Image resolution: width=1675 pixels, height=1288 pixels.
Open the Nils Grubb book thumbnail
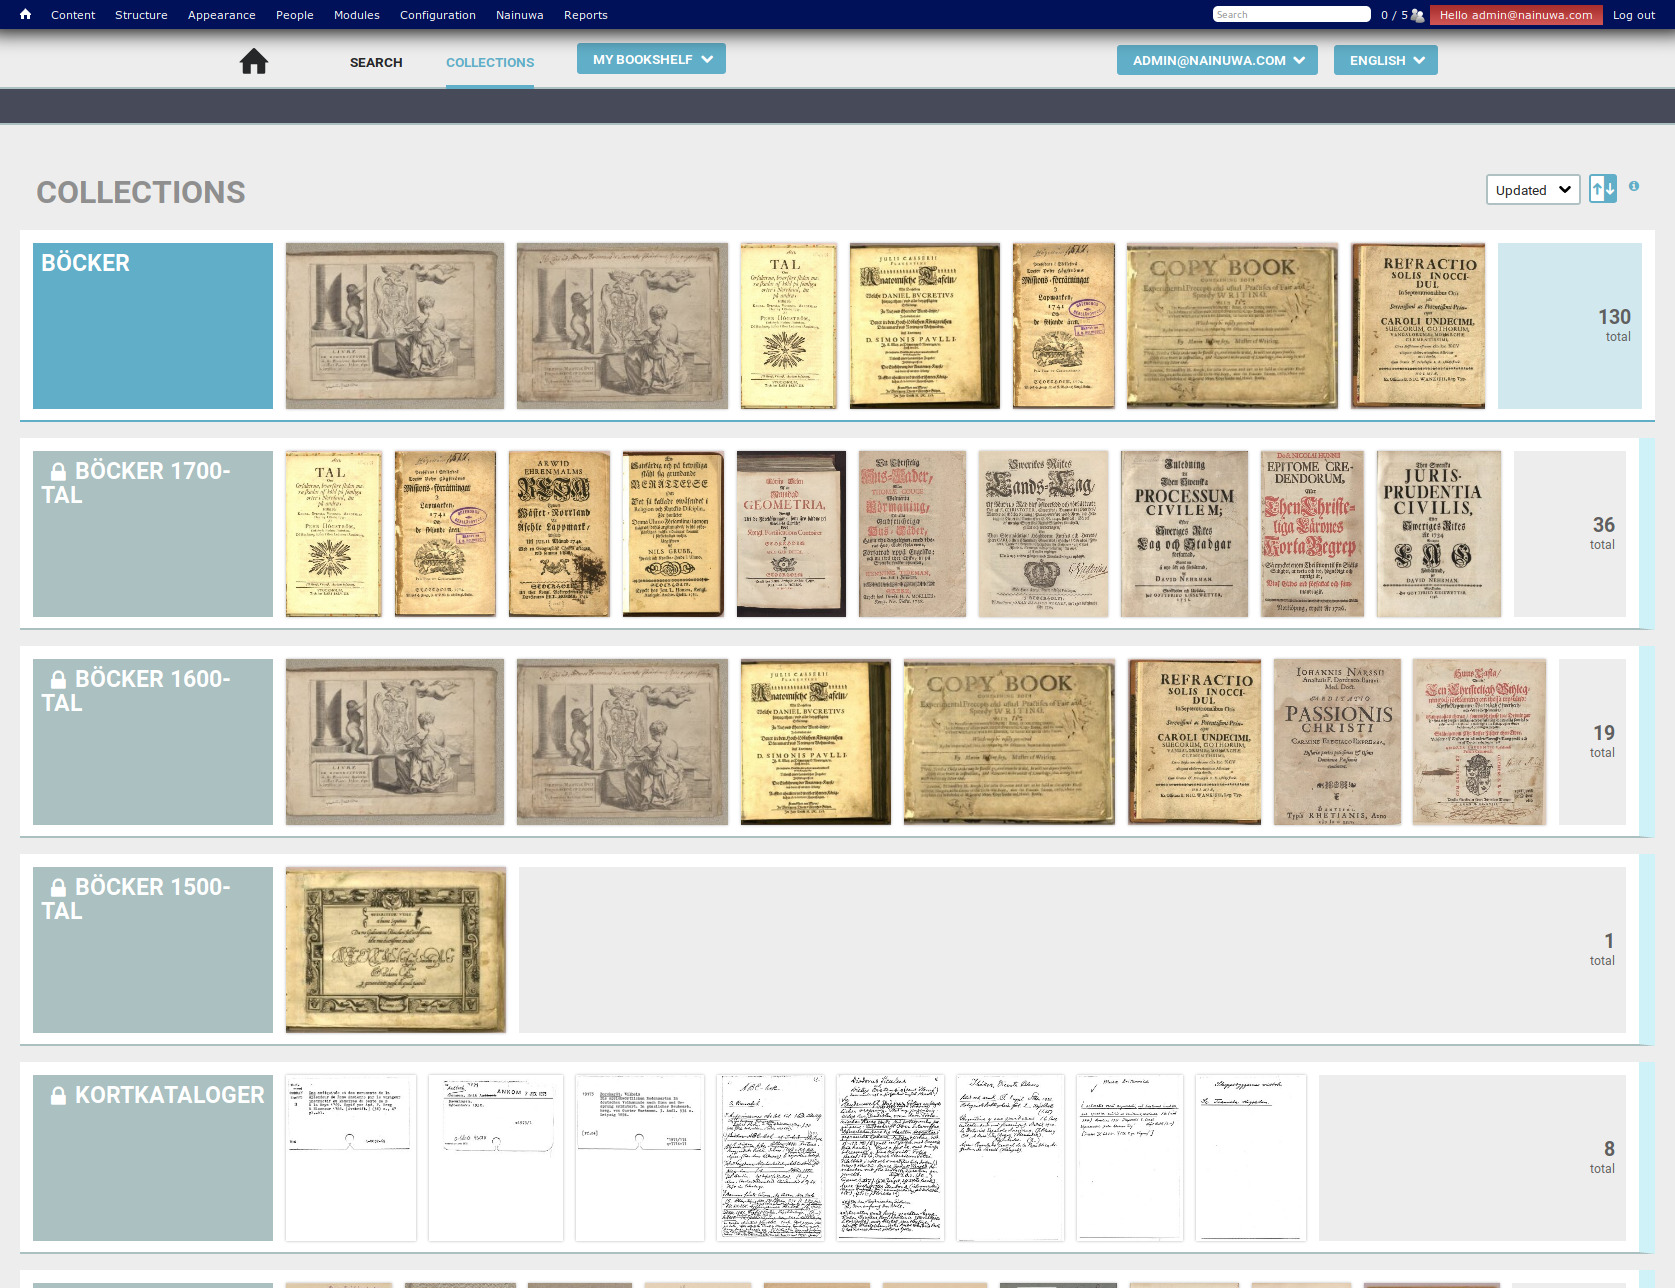pyautogui.click(x=674, y=534)
